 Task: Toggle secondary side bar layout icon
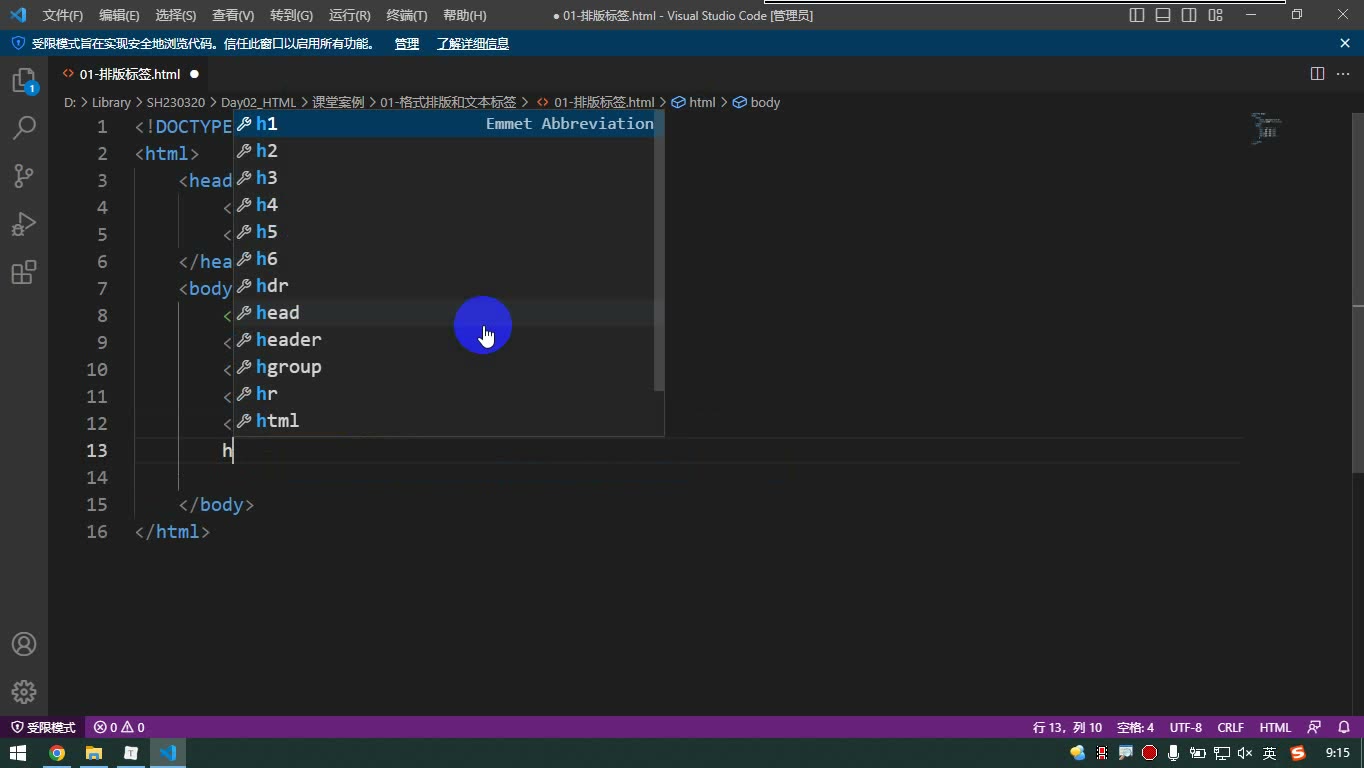click(x=1189, y=15)
